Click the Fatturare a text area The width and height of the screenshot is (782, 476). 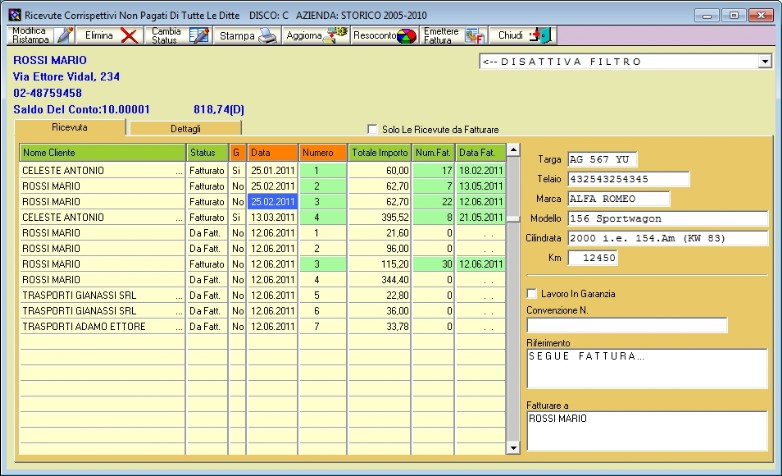click(647, 431)
